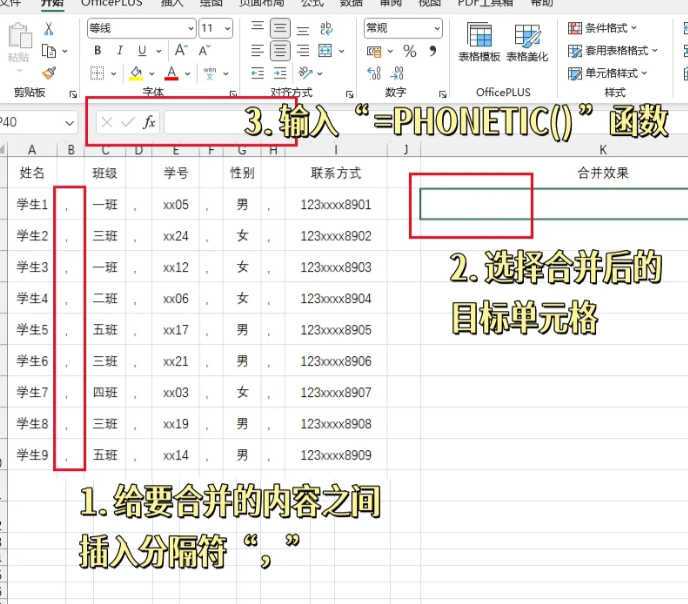Screen dimensions: 688x604
Task: Toggle Middle Align for cells
Action: (280, 29)
